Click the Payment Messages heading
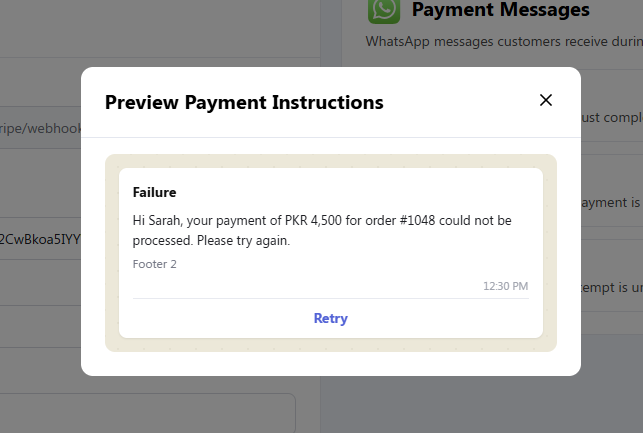Screen dimensions: 643x433 (x=501, y=9)
